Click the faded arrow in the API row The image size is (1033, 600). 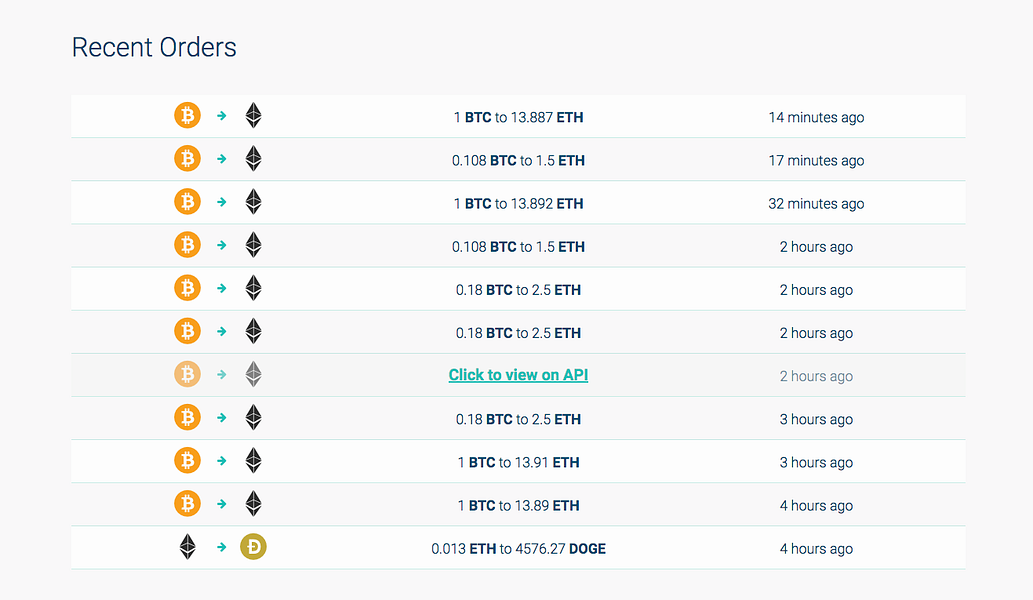pyautogui.click(x=220, y=374)
